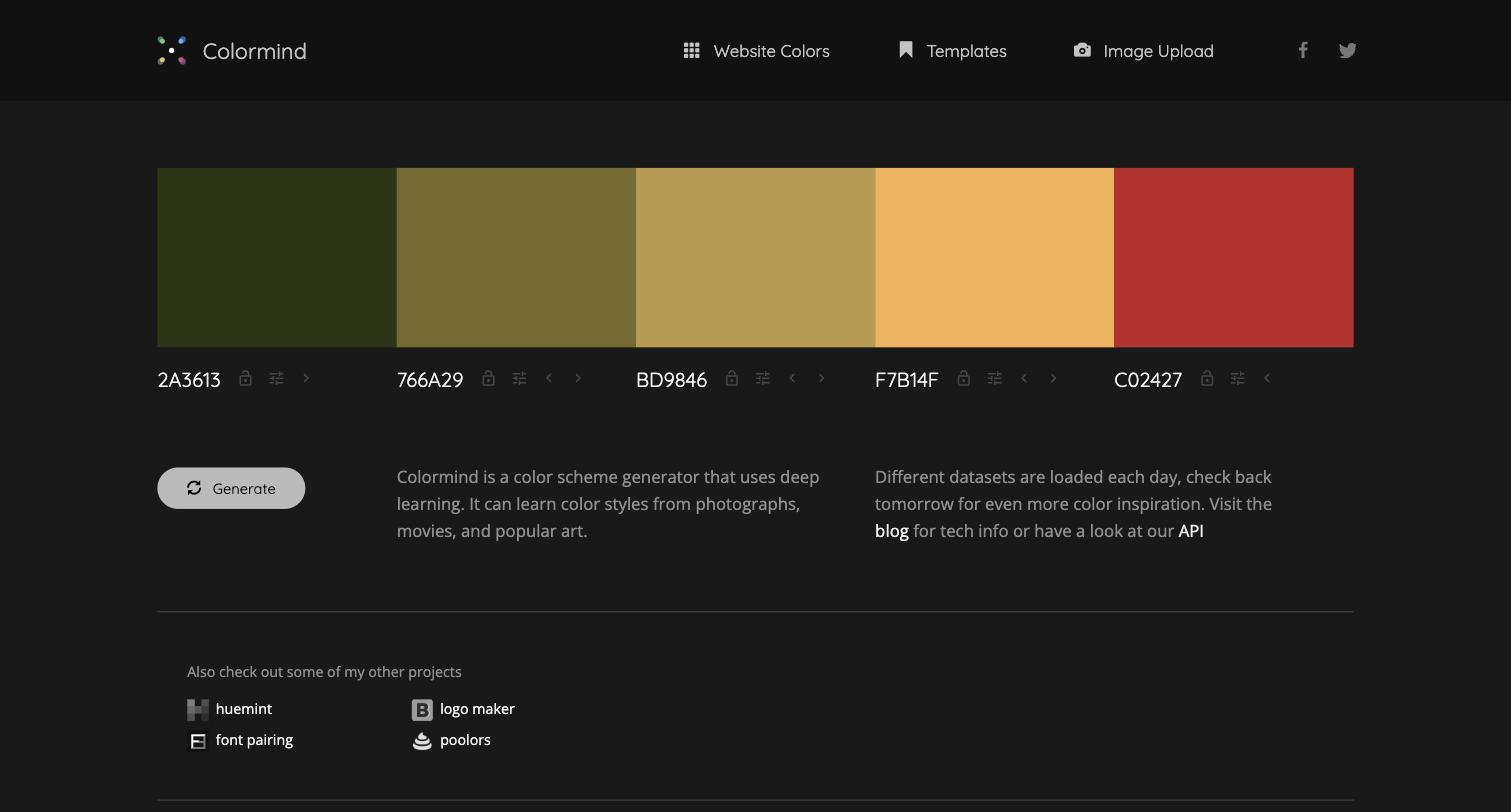Move color 766A29 left with arrow
This screenshot has width=1511, height=812.
pyautogui.click(x=549, y=378)
